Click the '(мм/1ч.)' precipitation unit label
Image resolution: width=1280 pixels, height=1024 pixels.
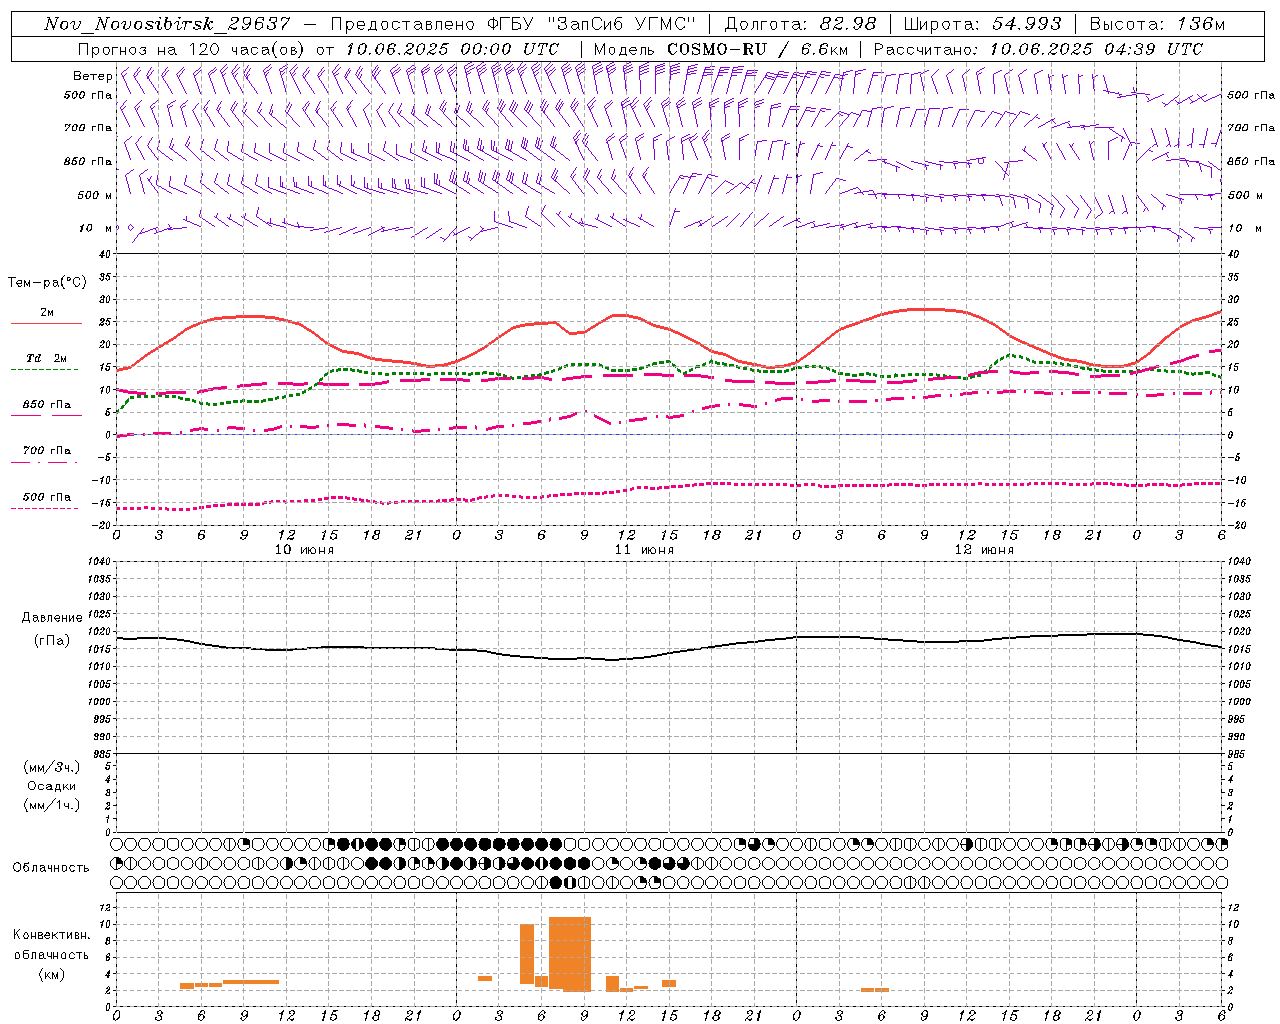click(x=52, y=805)
